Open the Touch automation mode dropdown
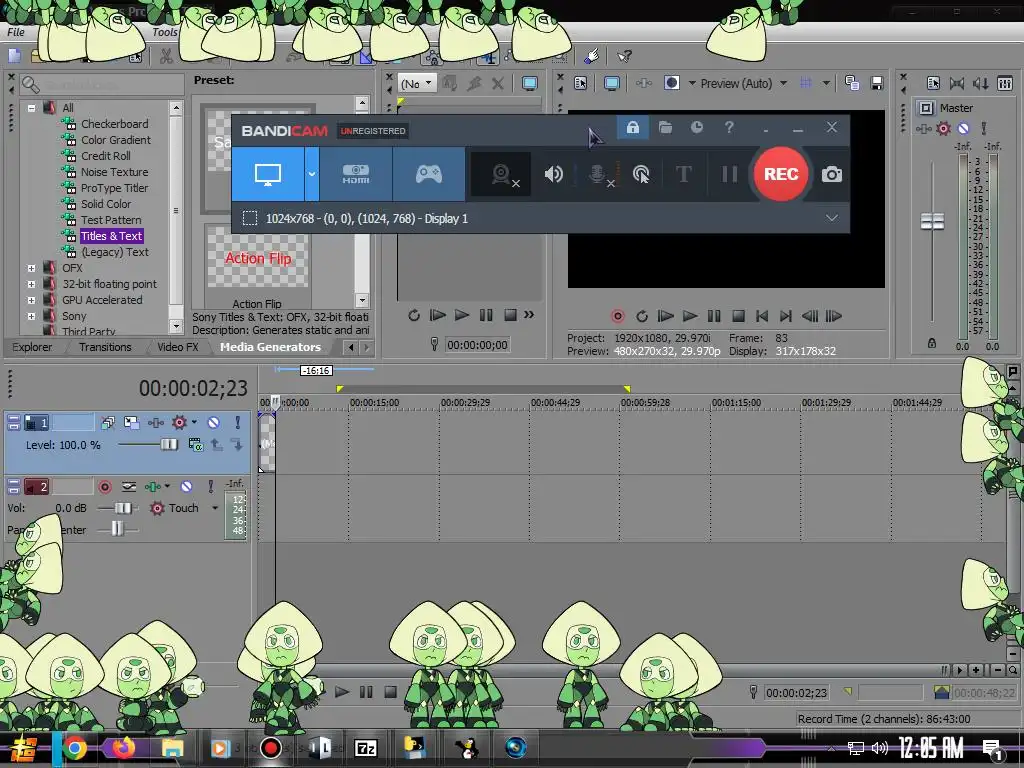 coord(215,508)
